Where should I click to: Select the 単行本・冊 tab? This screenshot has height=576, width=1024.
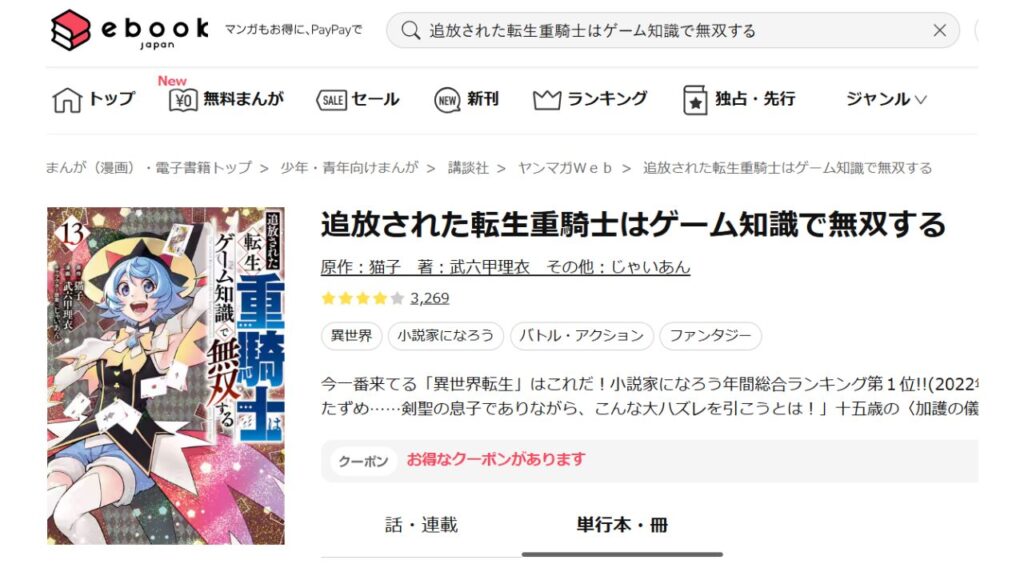(x=622, y=524)
